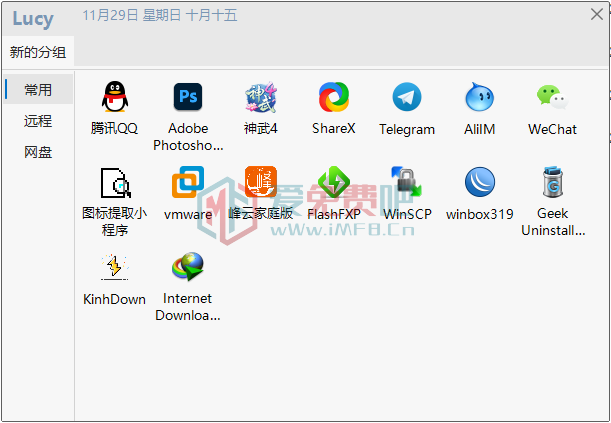The height and width of the screenshot is (423, 611).
Task: Launch the WeChat green bubbles icon
Action: (x=552, y=97)
